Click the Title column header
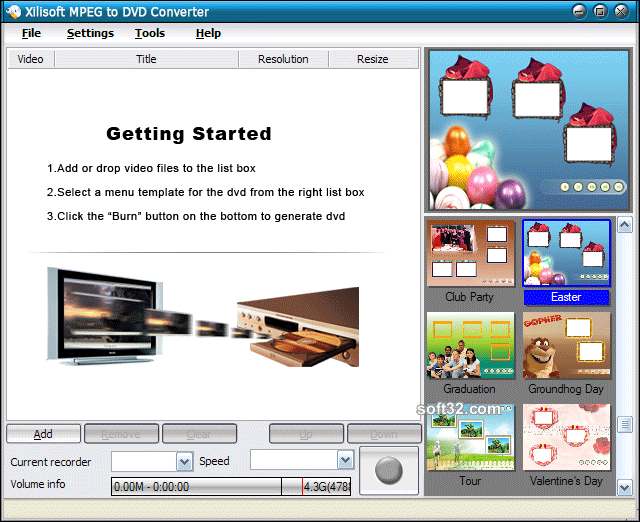 click(146, 59)
